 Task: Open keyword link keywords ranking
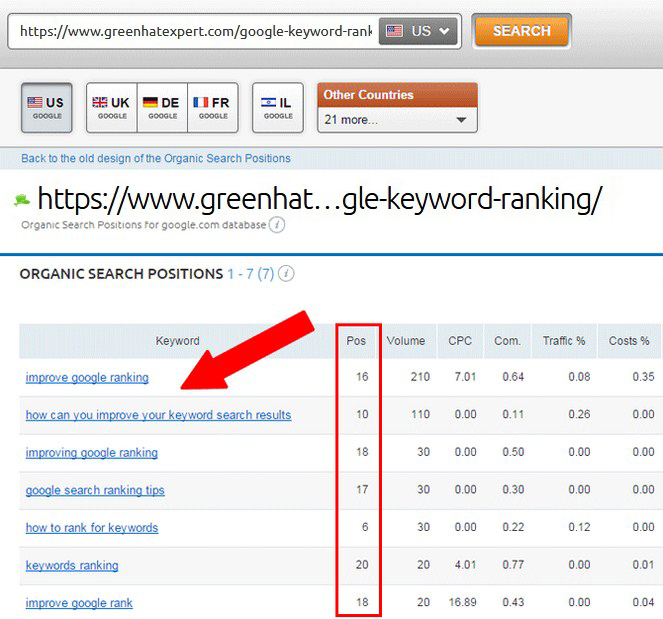pos(72,565)
